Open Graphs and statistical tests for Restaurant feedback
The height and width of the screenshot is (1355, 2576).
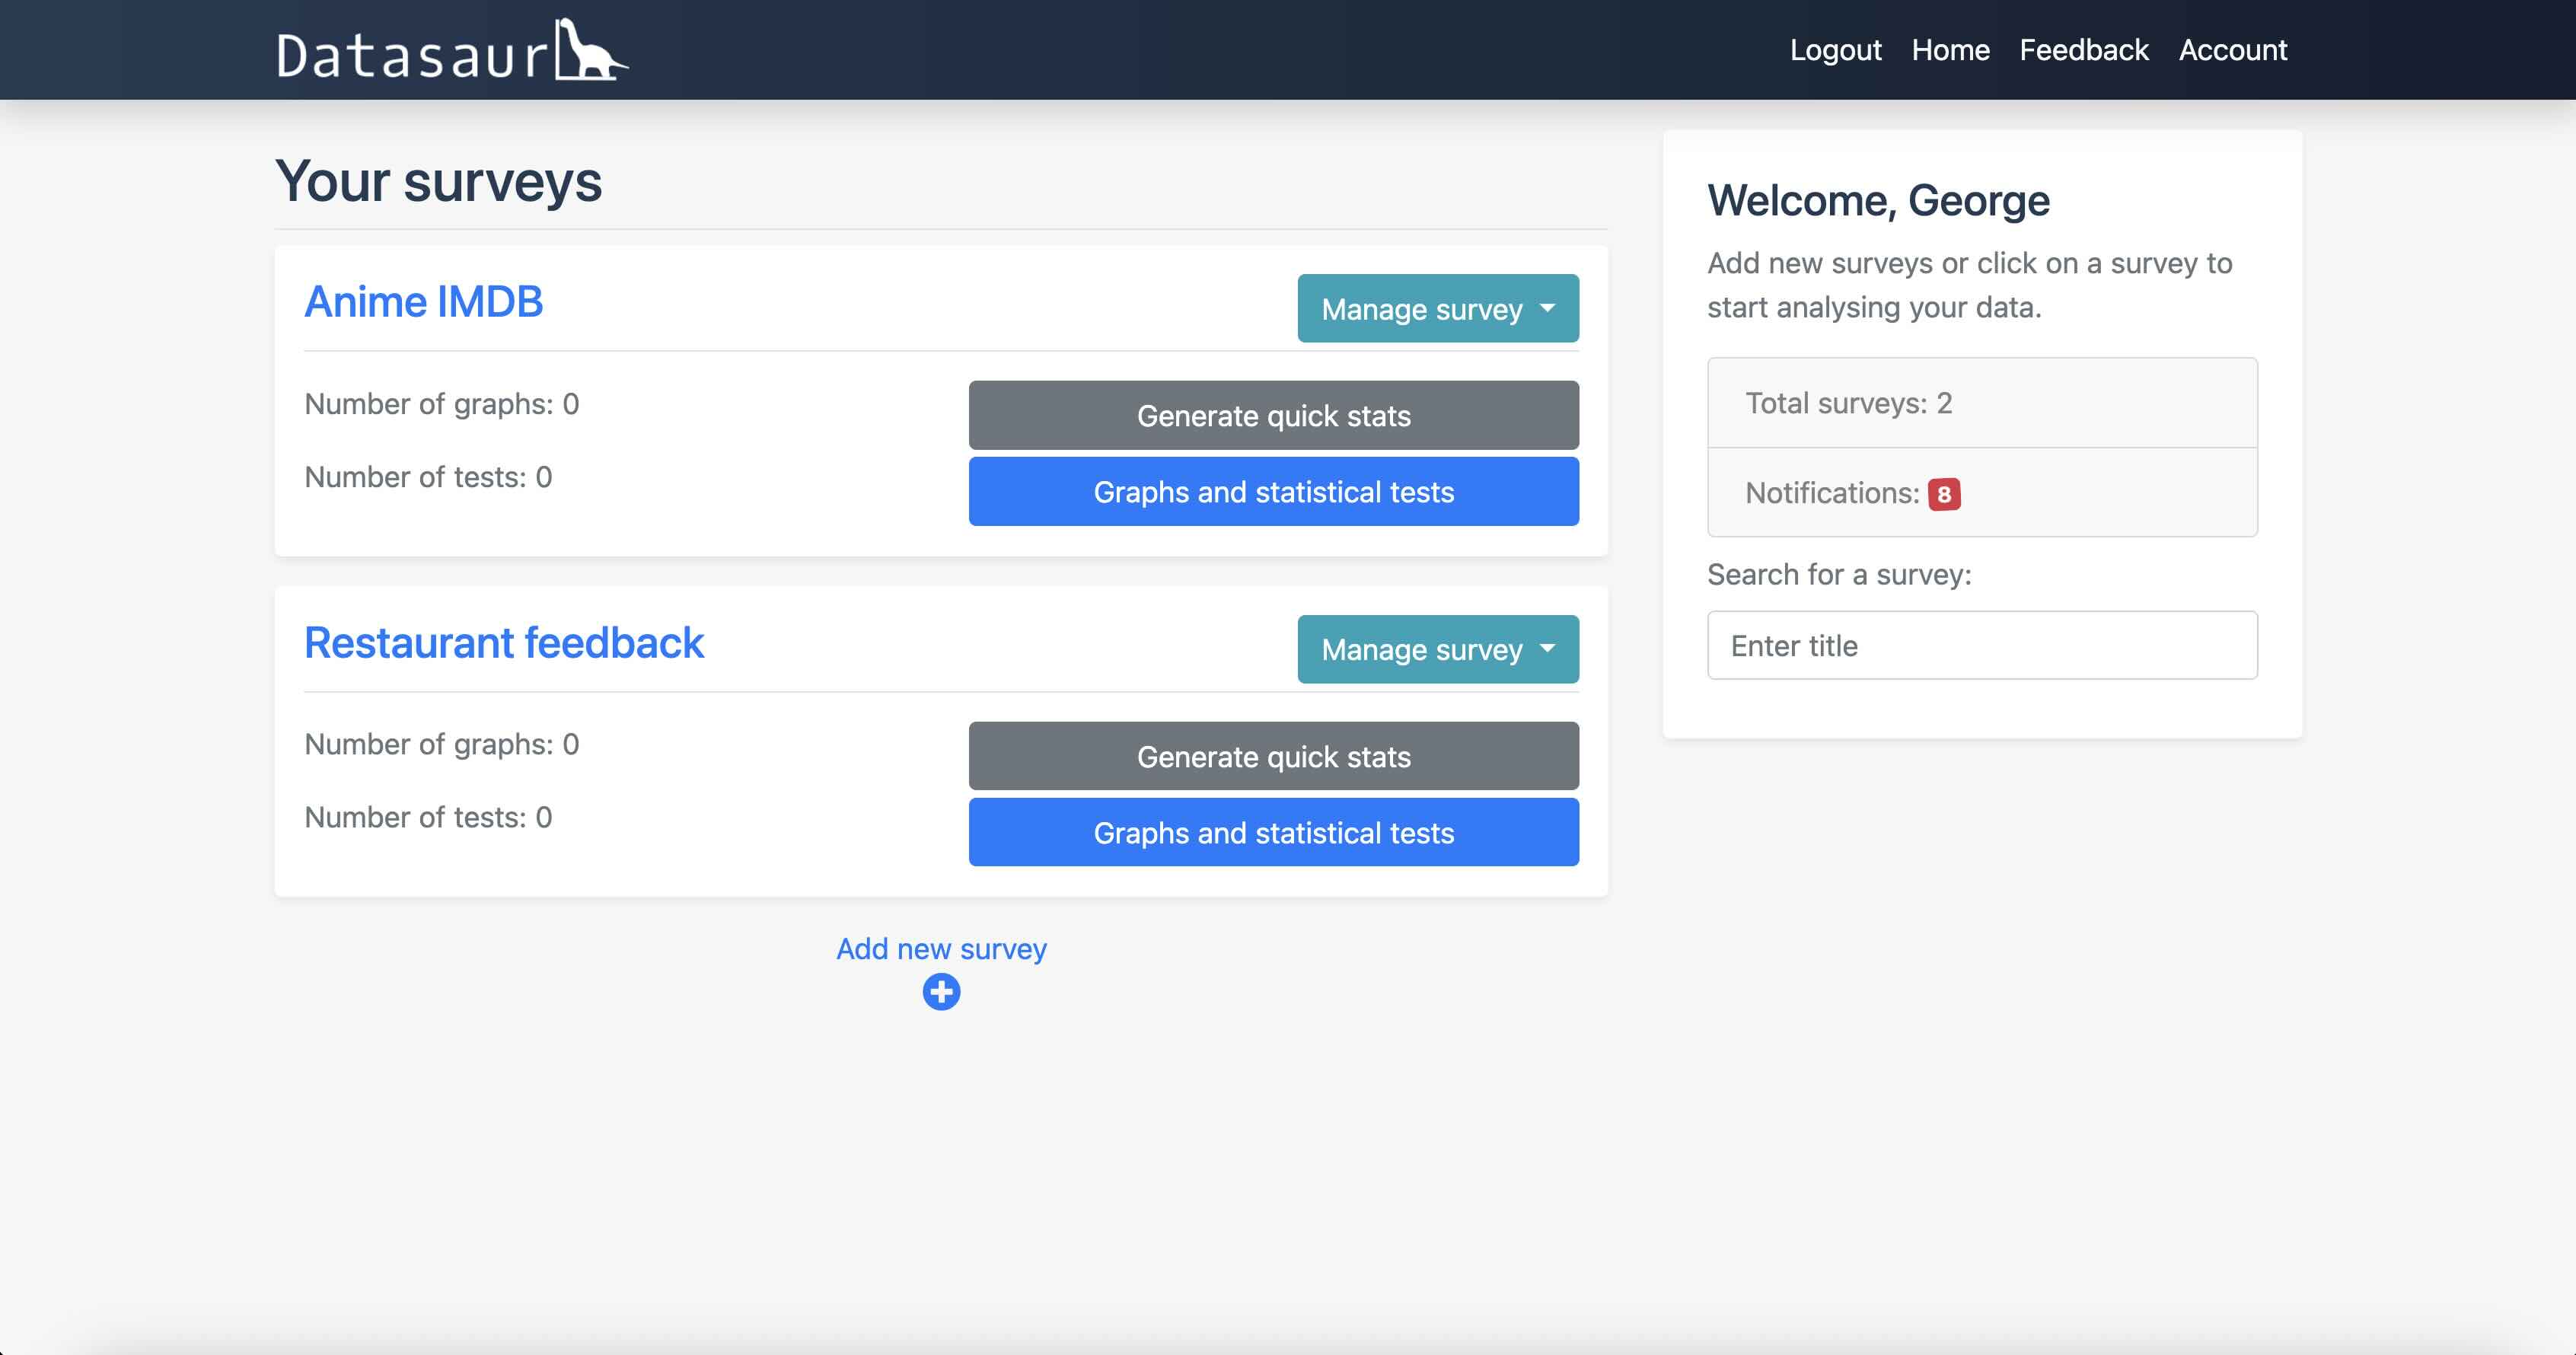tap(1273, 833)
